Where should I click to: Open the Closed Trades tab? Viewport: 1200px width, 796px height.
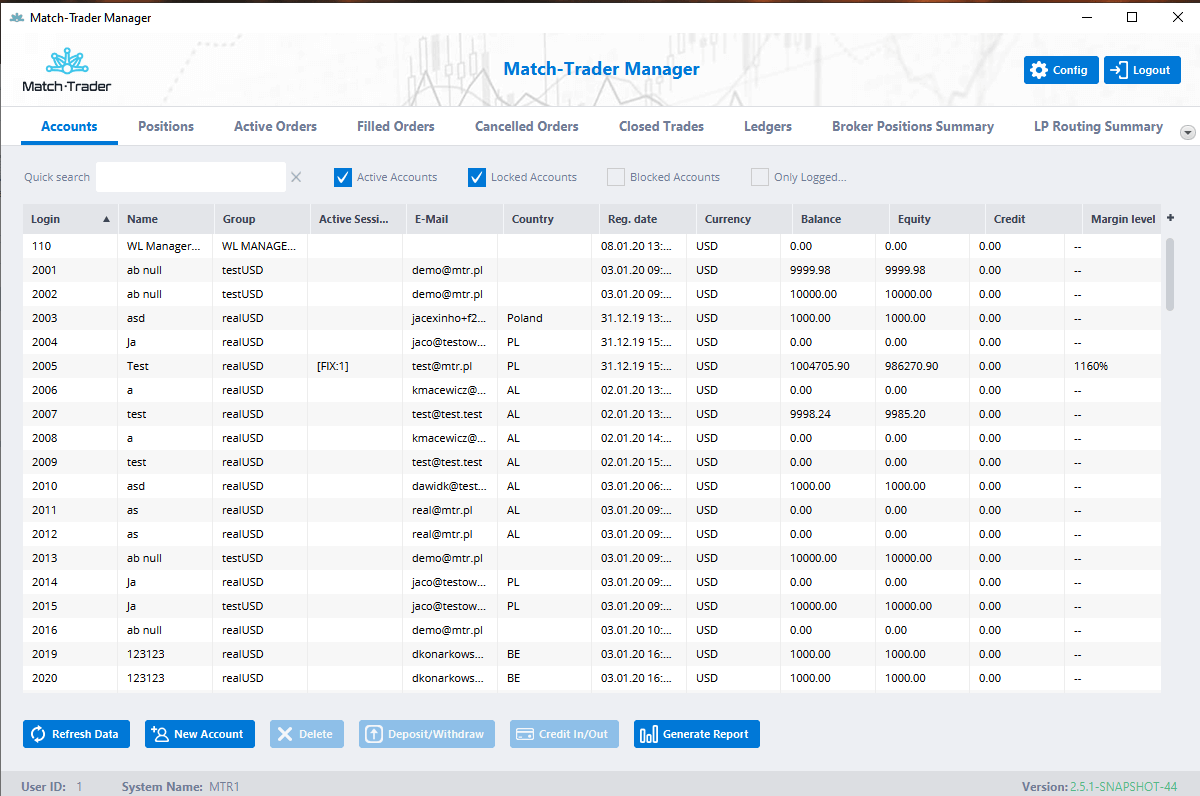661,126
